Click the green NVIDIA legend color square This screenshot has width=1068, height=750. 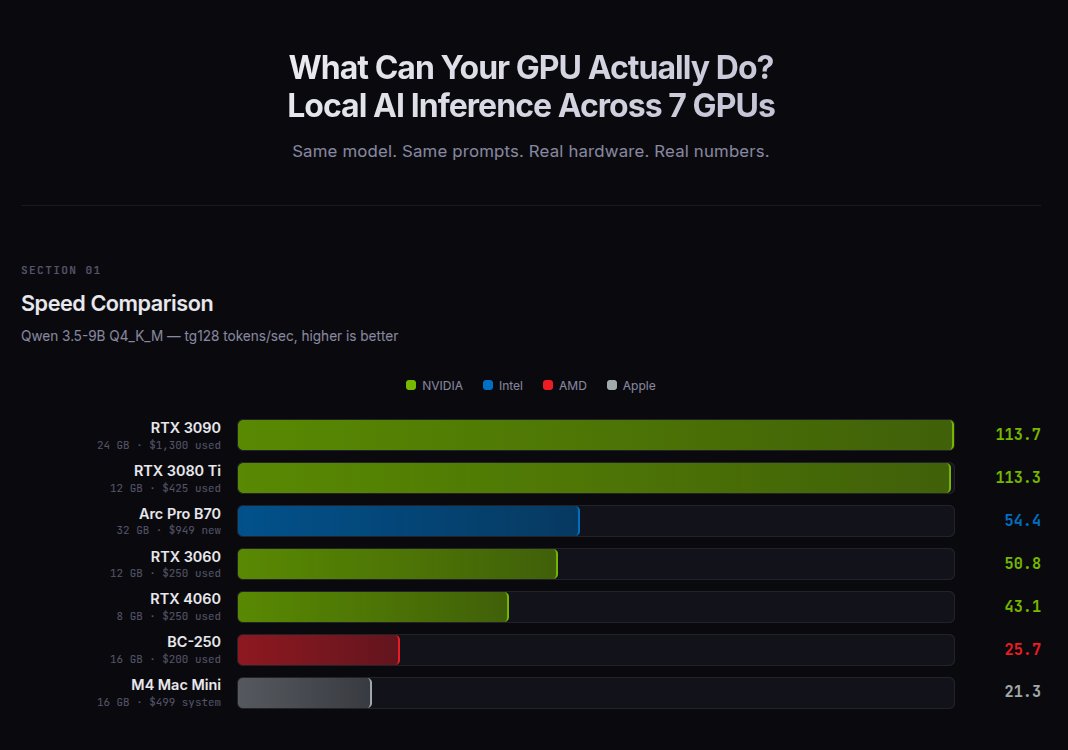pyautogui.click(x=411, y=386)
